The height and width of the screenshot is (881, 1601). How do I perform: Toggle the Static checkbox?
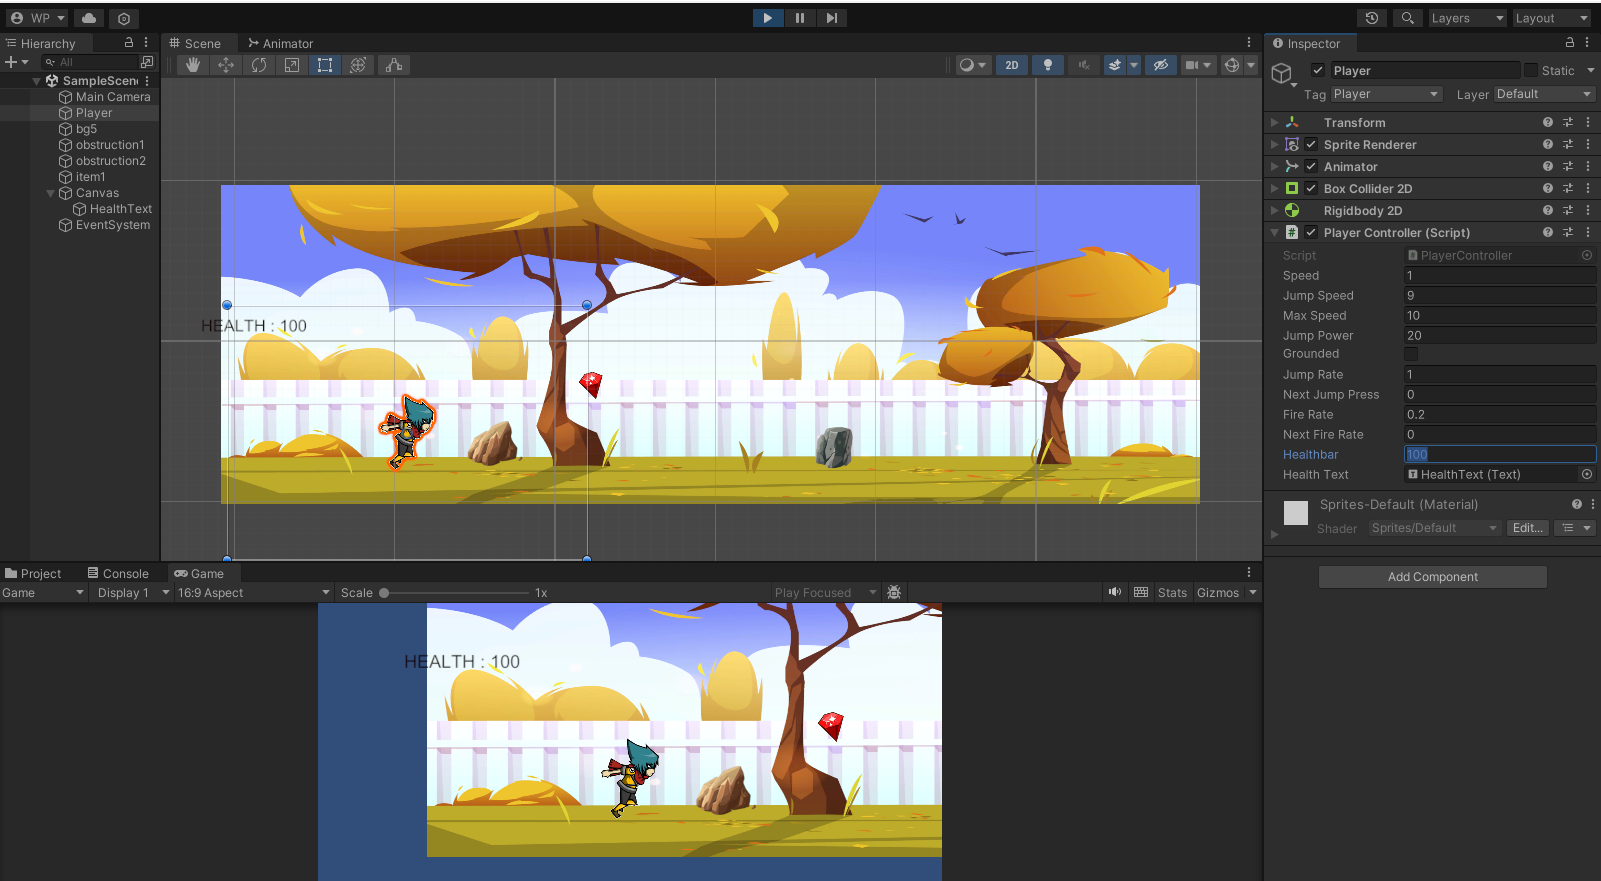pos(1530,70)
